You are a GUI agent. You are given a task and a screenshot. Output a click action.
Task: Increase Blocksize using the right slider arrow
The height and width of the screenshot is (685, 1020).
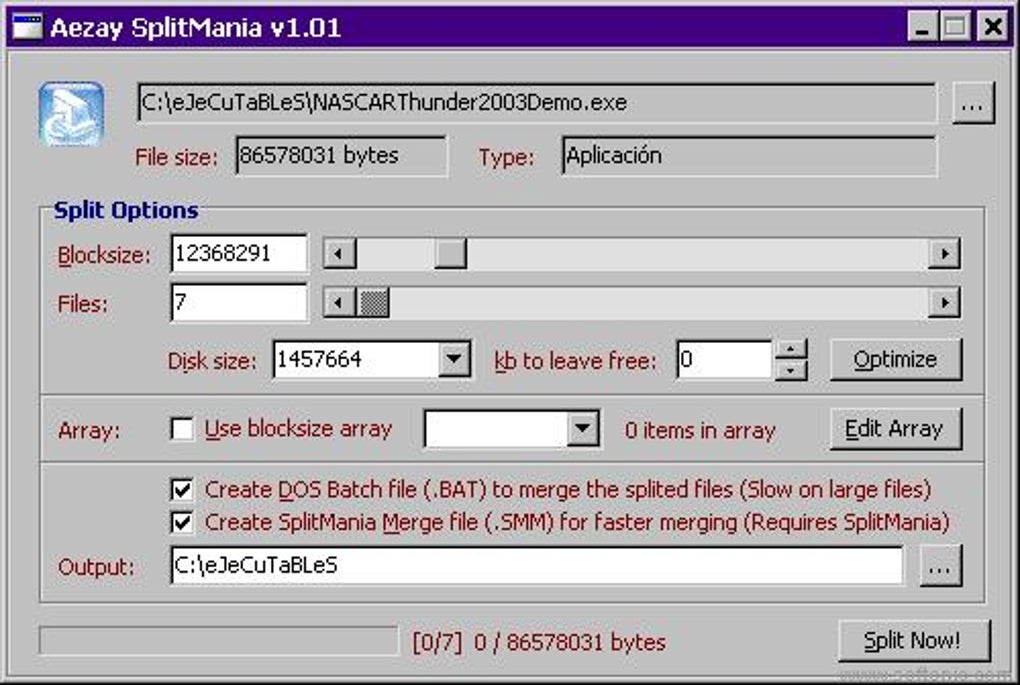943,253
